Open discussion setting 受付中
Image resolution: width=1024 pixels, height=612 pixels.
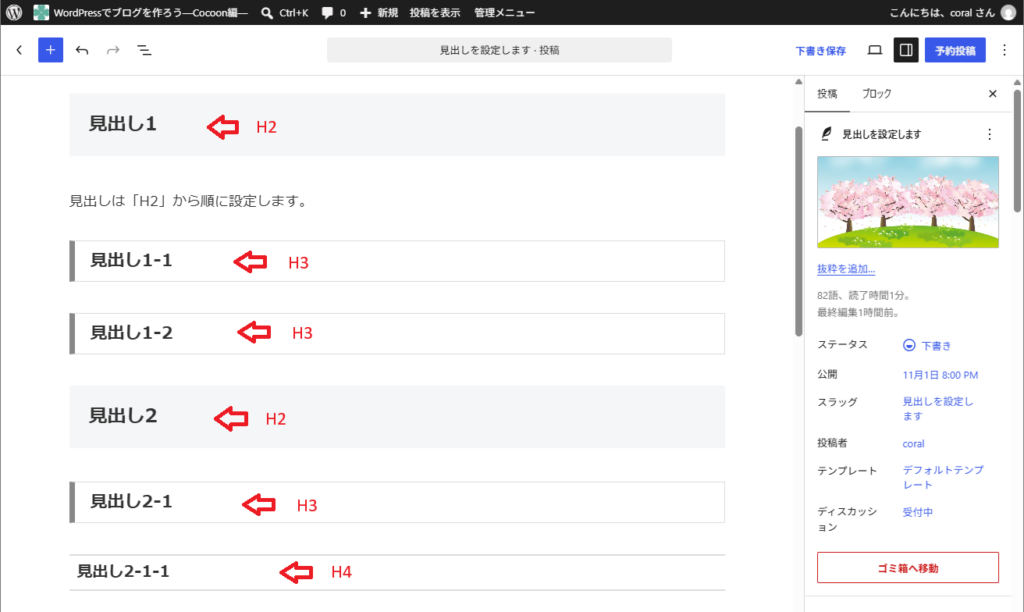coord(918,512)
